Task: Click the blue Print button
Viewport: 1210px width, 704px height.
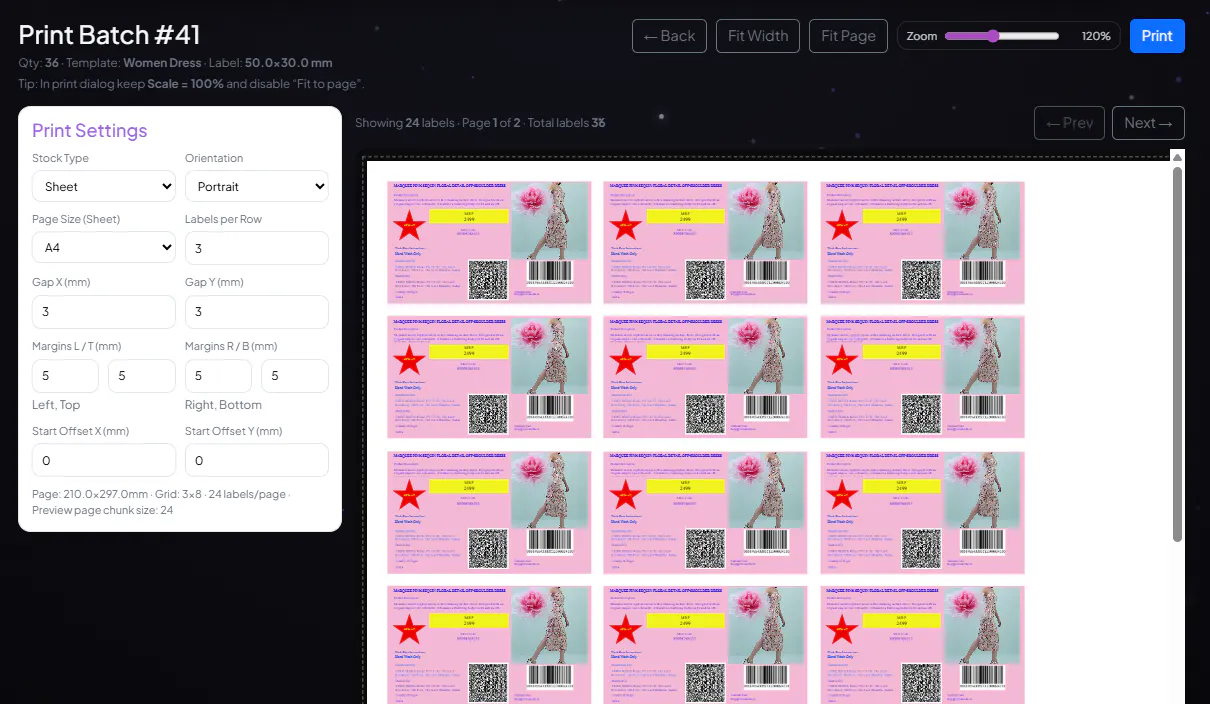Action: pyautogui.click(x=1157, y=36)
